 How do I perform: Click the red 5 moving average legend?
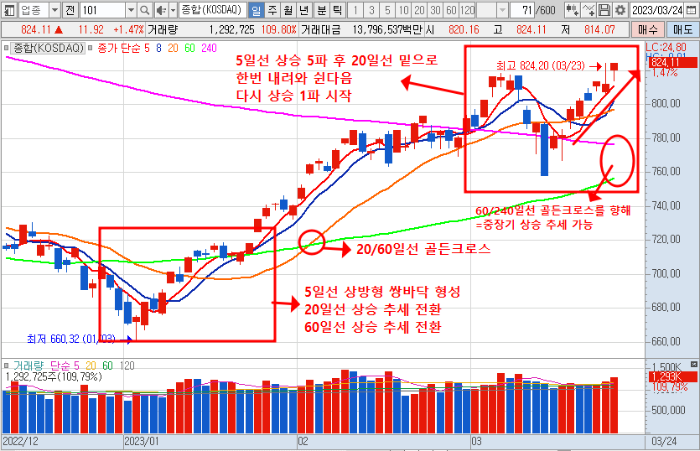(x=147, y=48)
